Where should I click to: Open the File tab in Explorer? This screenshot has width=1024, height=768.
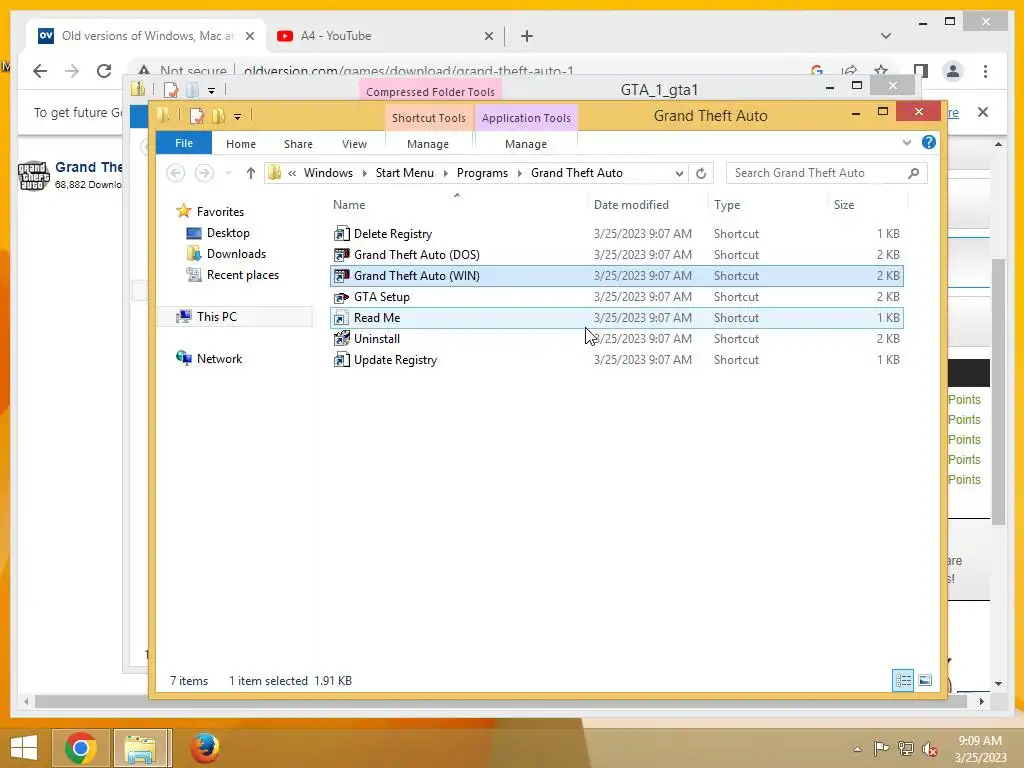(x=184, y=143)
